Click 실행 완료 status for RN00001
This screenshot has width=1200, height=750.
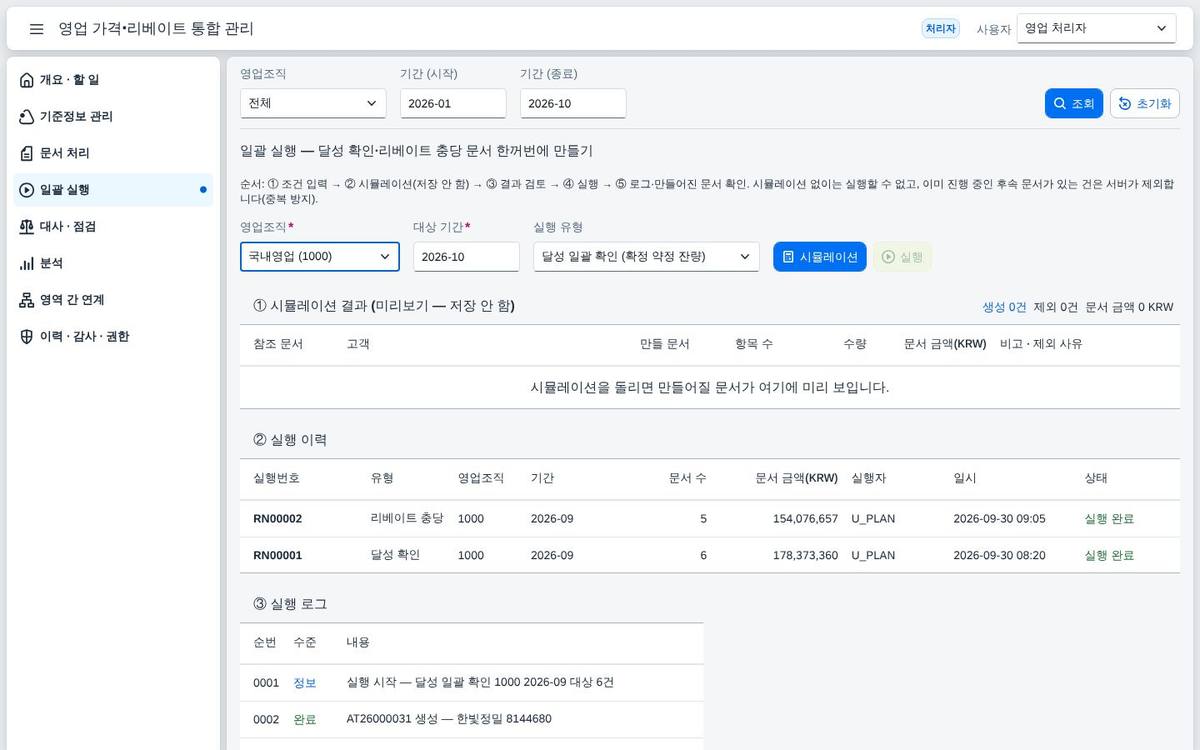coord(1109,555)
